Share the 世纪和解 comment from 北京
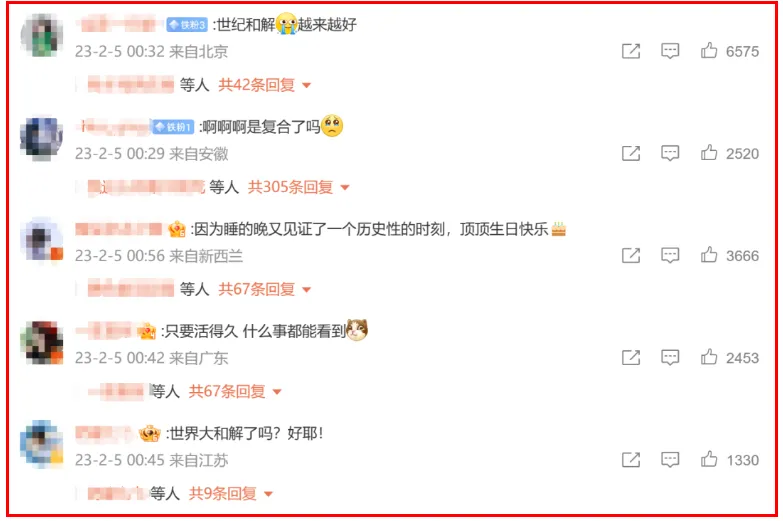 click(631, 51)
